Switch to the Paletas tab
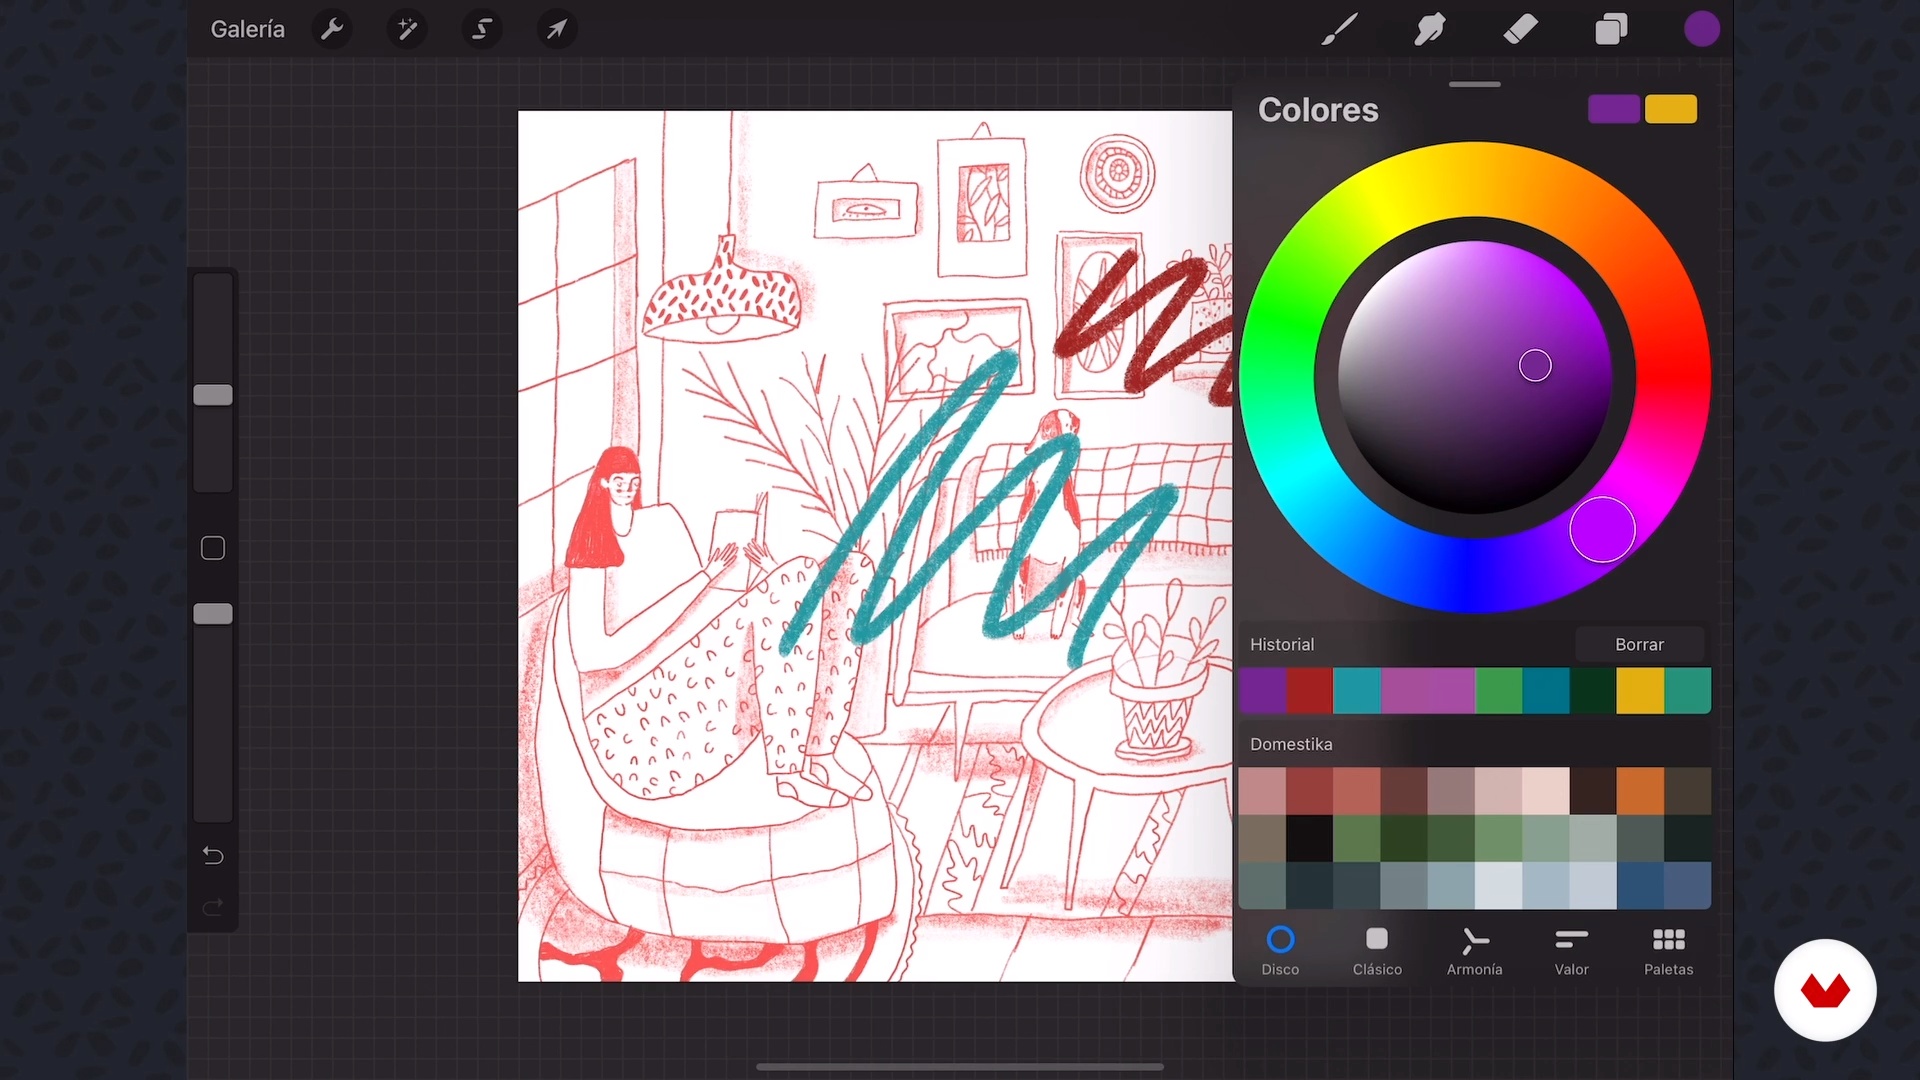This screenshot has width=1920, height=1080. pos(1668,951)
